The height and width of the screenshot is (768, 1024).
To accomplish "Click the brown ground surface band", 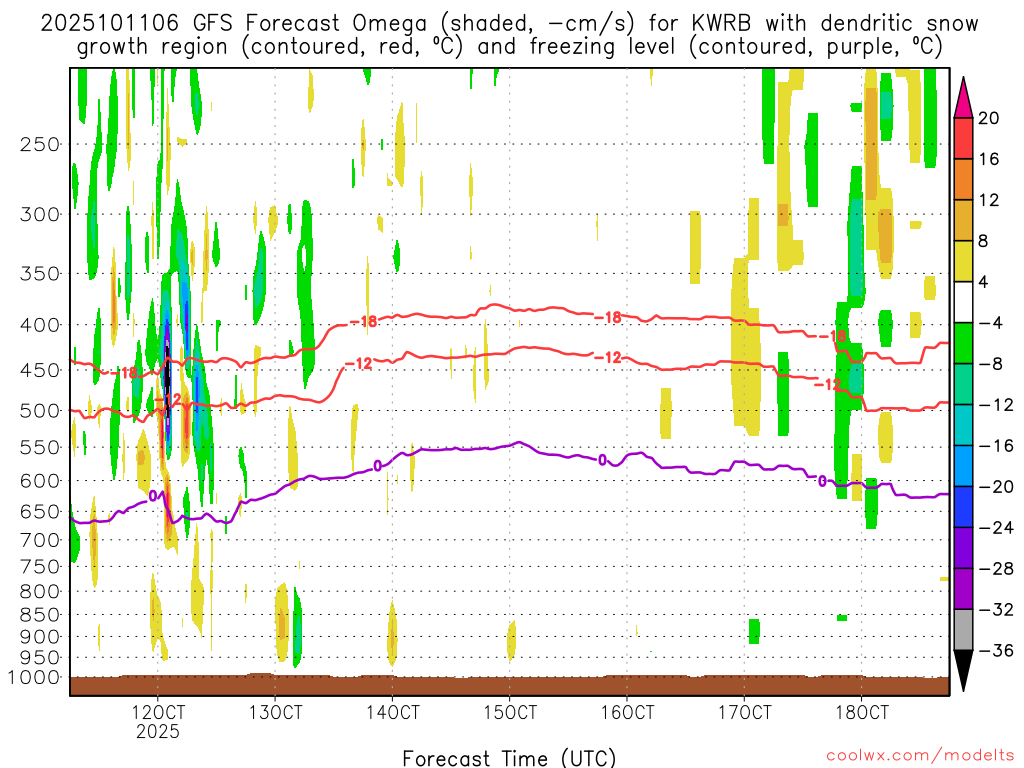I will (509, 686).
